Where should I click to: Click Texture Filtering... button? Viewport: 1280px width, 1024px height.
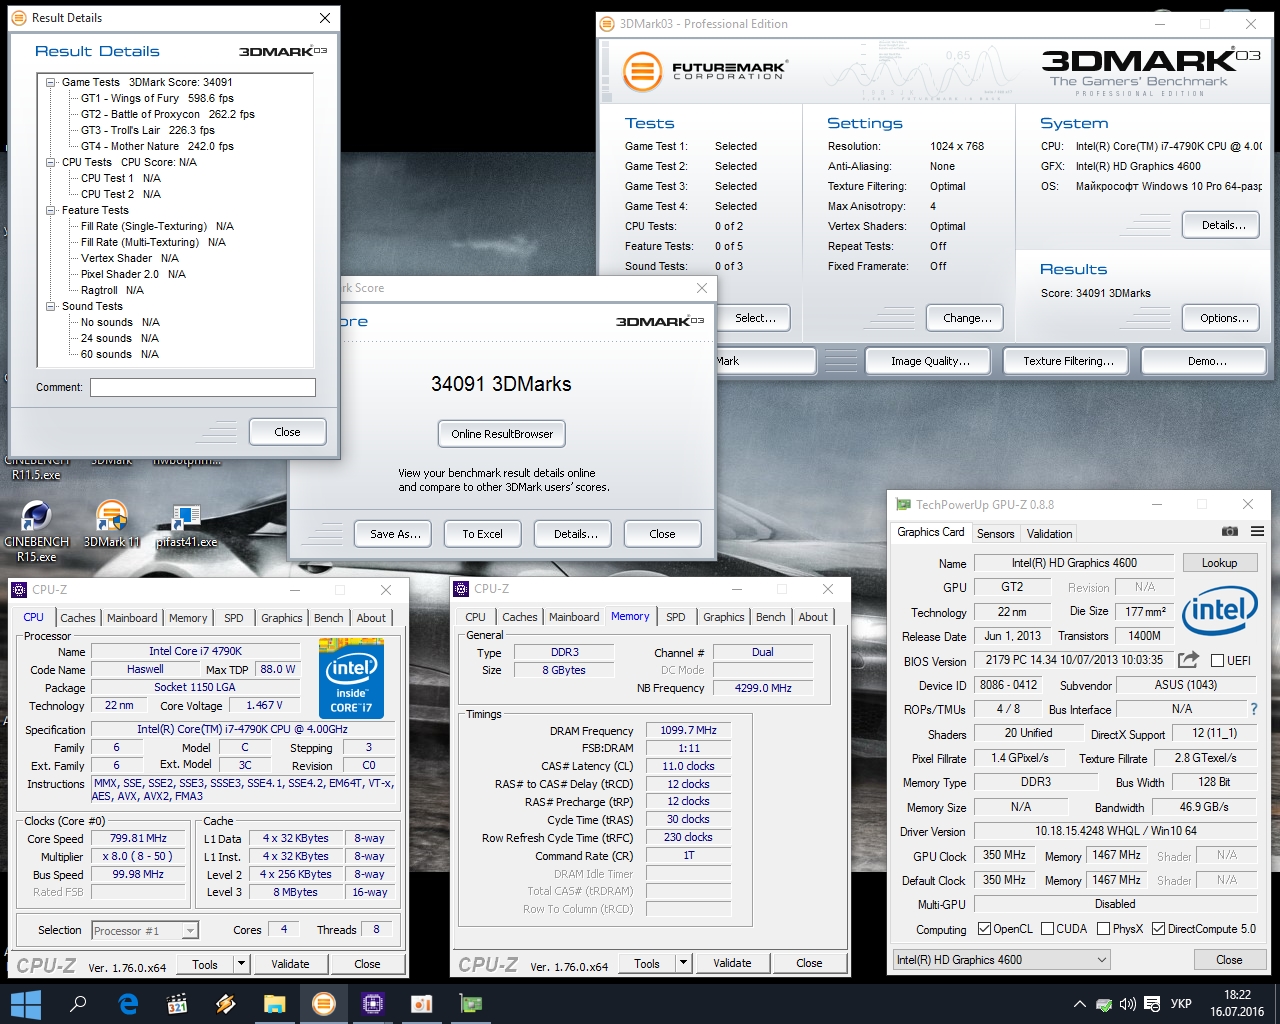1068,361
